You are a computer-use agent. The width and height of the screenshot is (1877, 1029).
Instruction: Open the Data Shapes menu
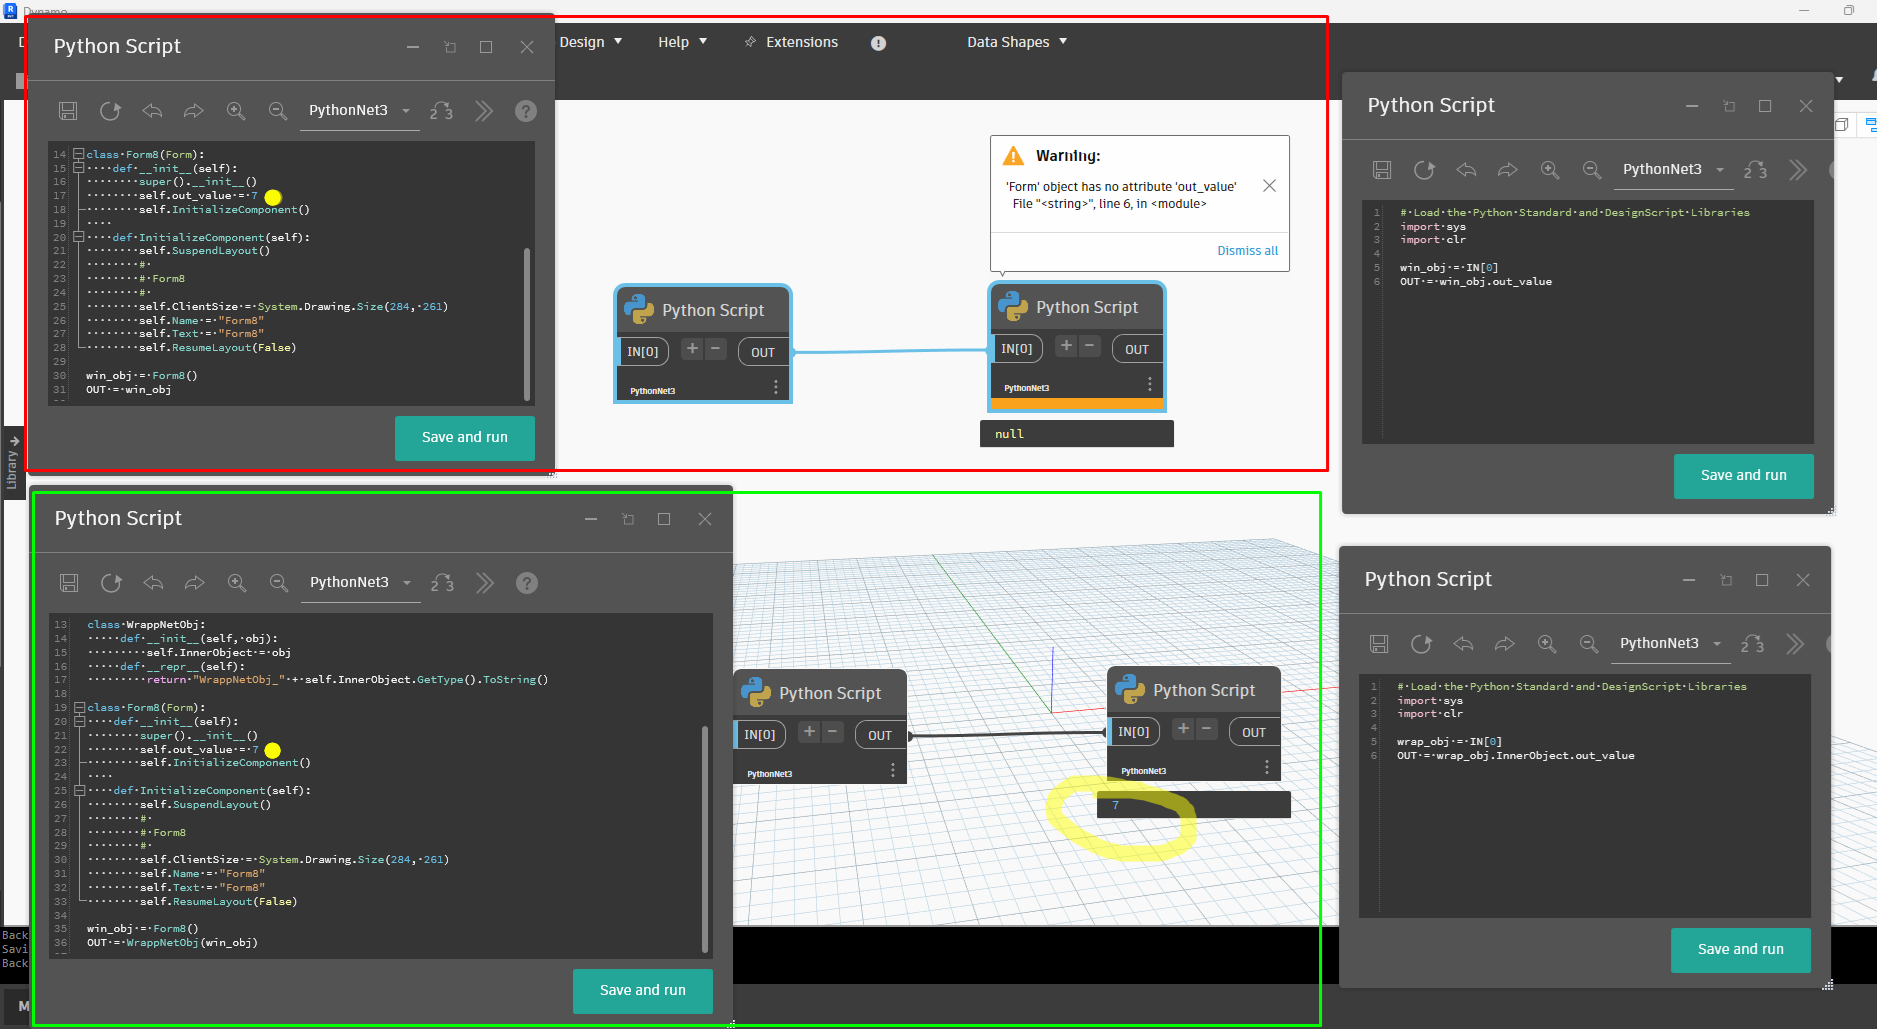pyautogui.click(x=1016, y=42)
